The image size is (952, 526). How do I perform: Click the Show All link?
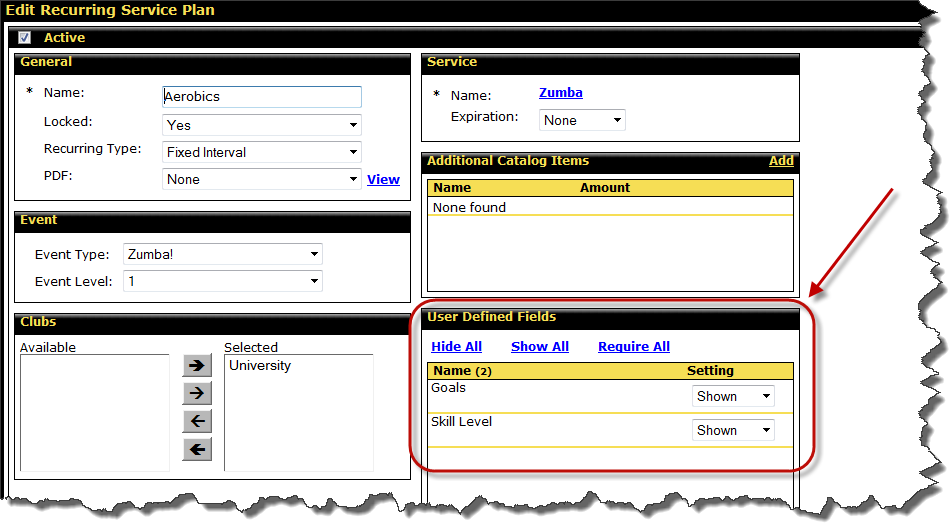pyautogui.click(x=540, y=347)
